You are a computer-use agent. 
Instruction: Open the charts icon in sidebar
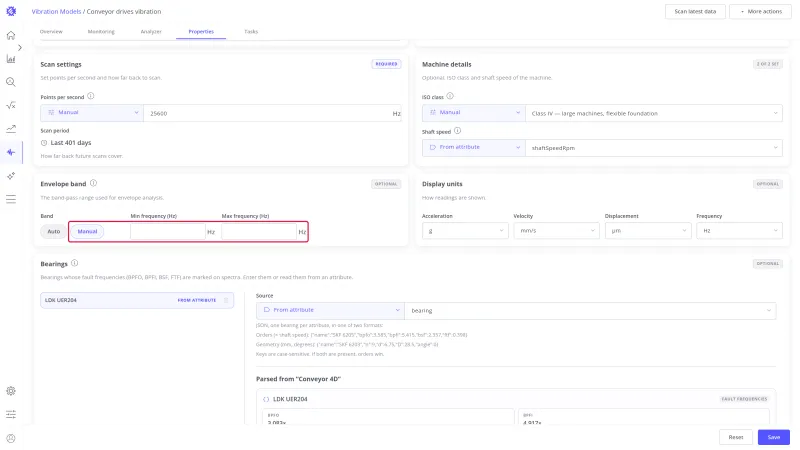(x=11, y=59)
